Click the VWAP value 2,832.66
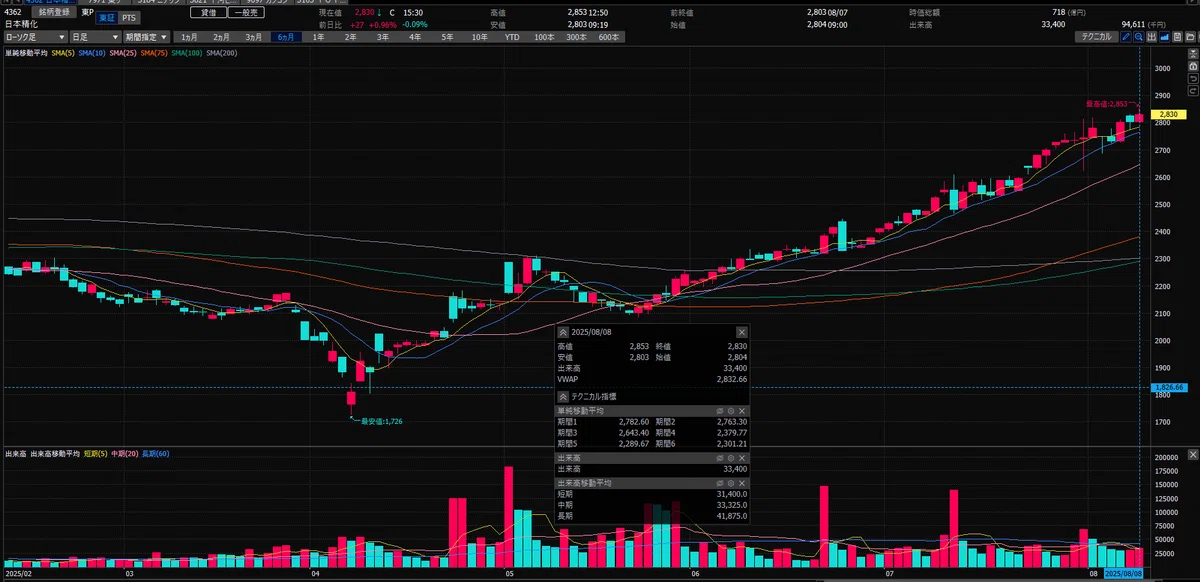Viewport: 1200px width, 582px height. (732, 379)
